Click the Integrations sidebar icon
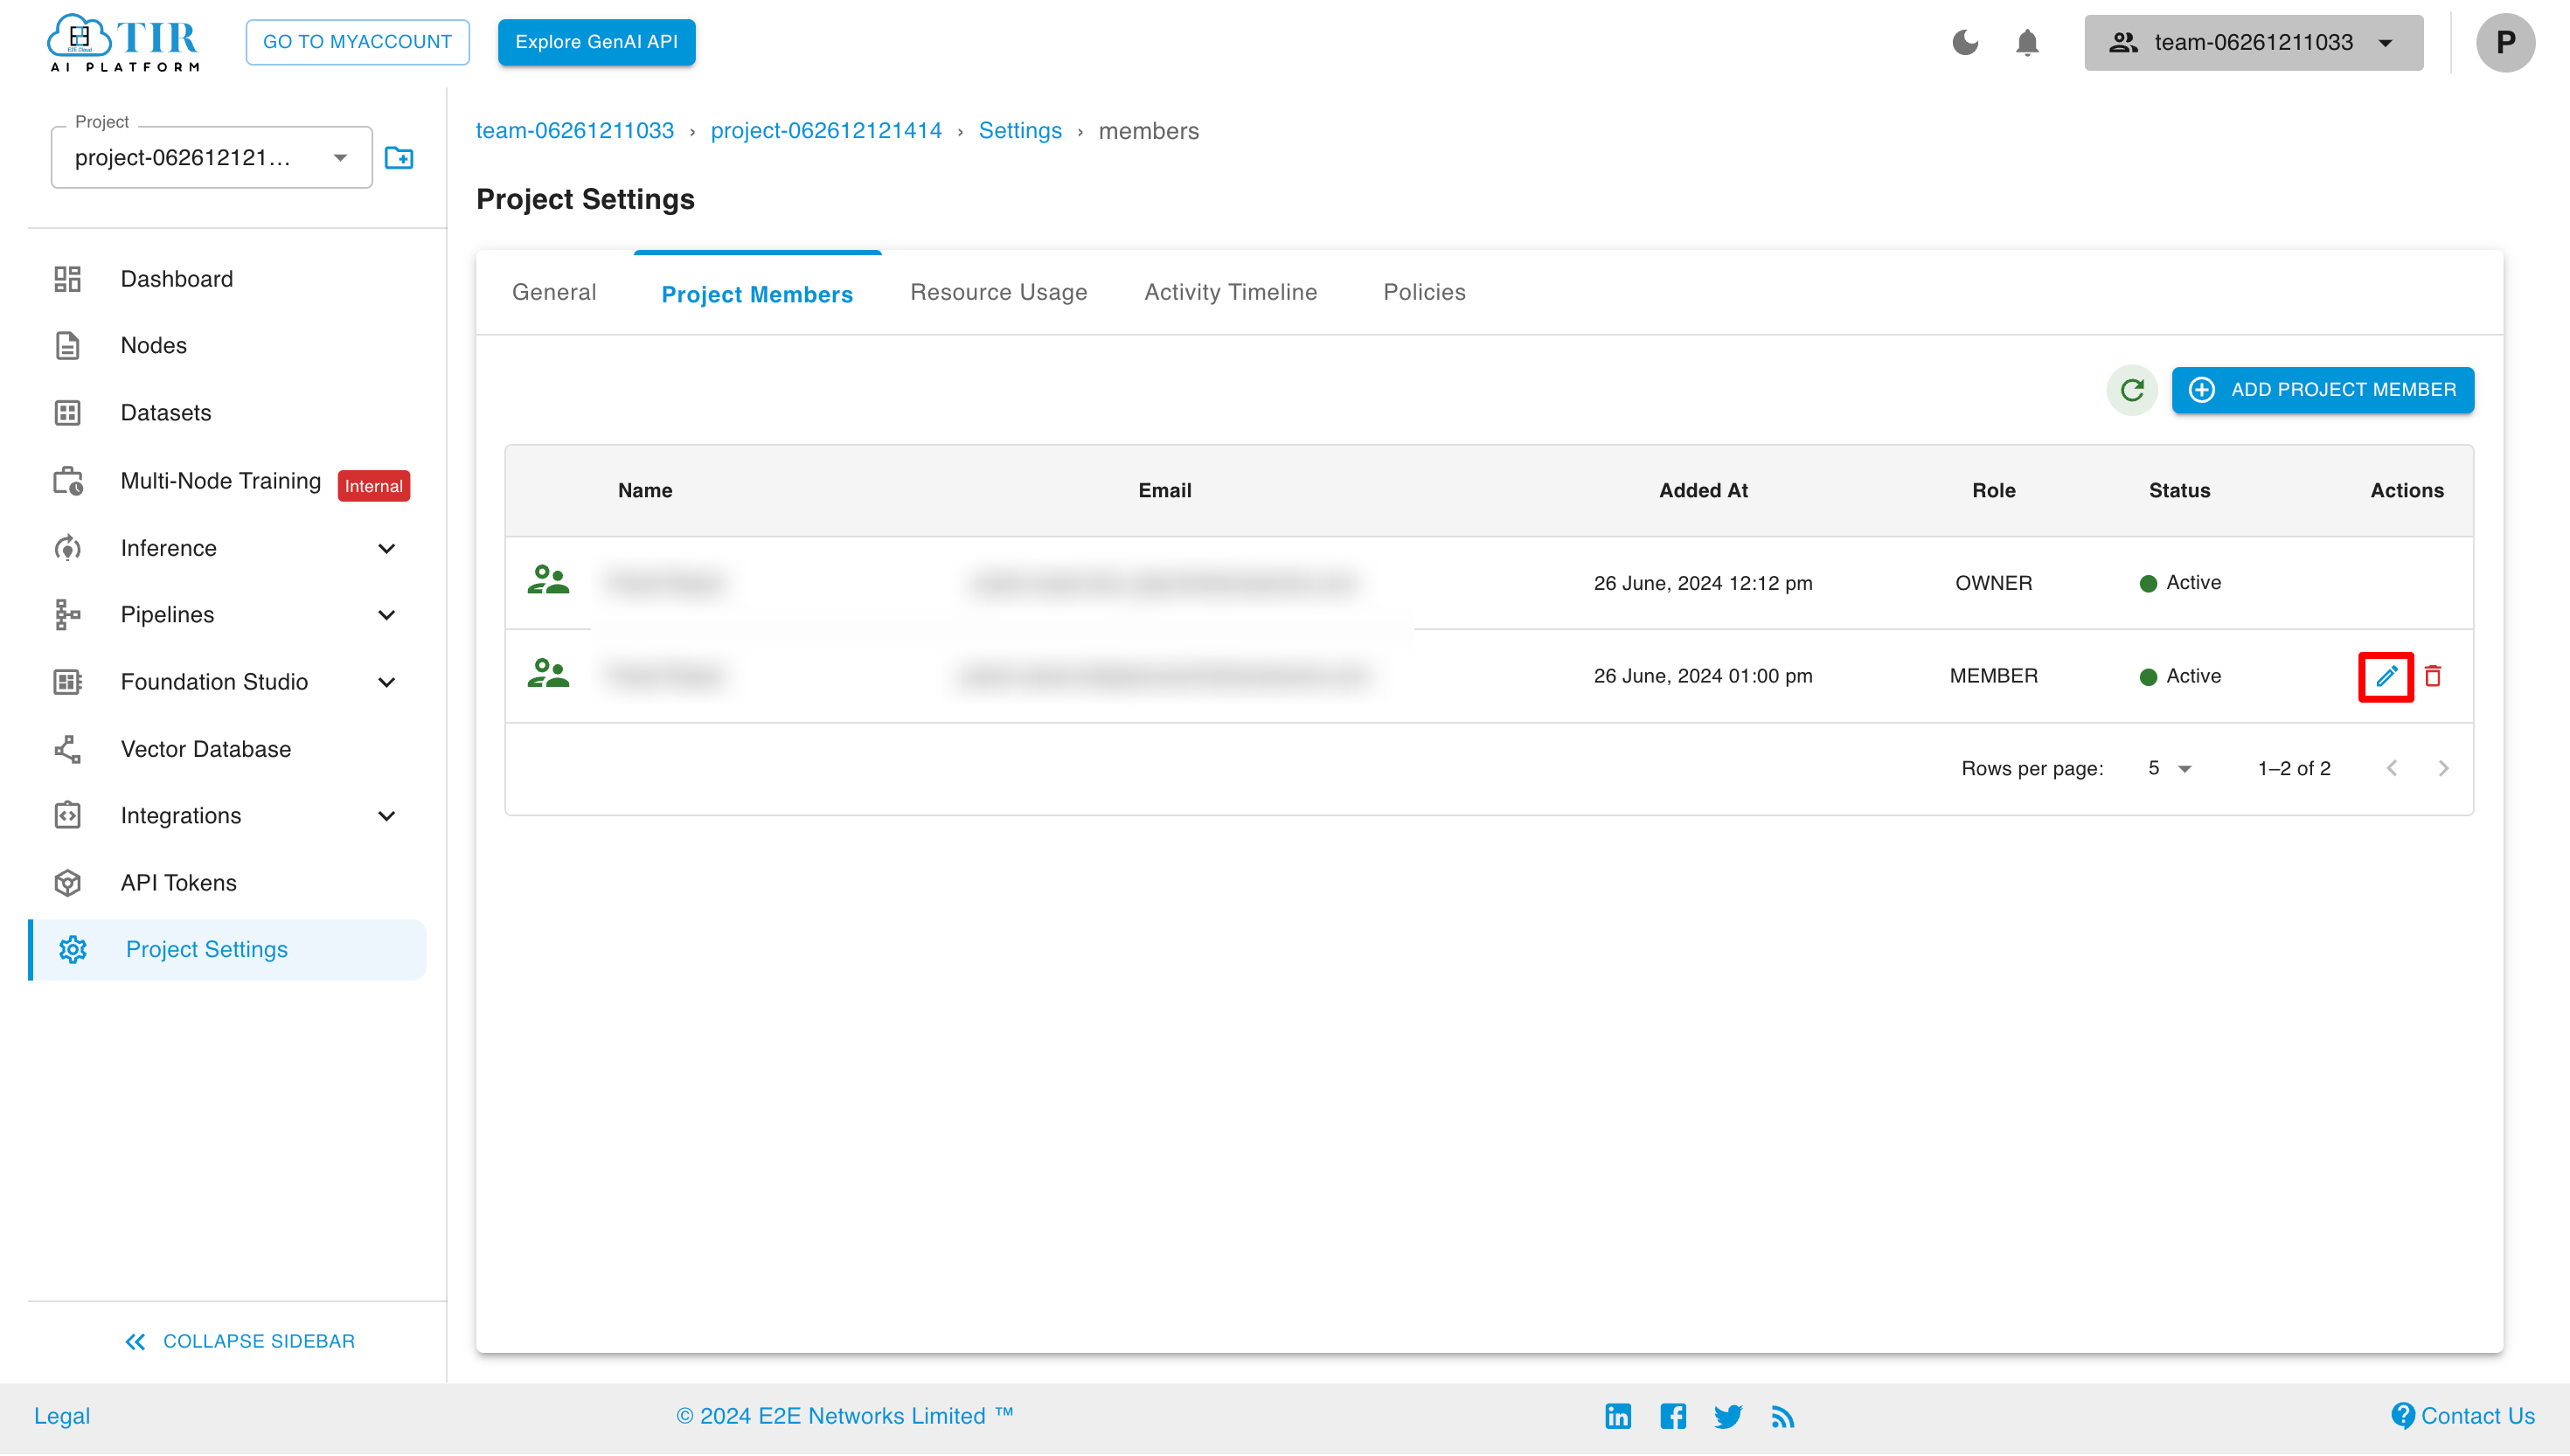This screenshot has width=2570, height=1456. (x=67, y=816)
